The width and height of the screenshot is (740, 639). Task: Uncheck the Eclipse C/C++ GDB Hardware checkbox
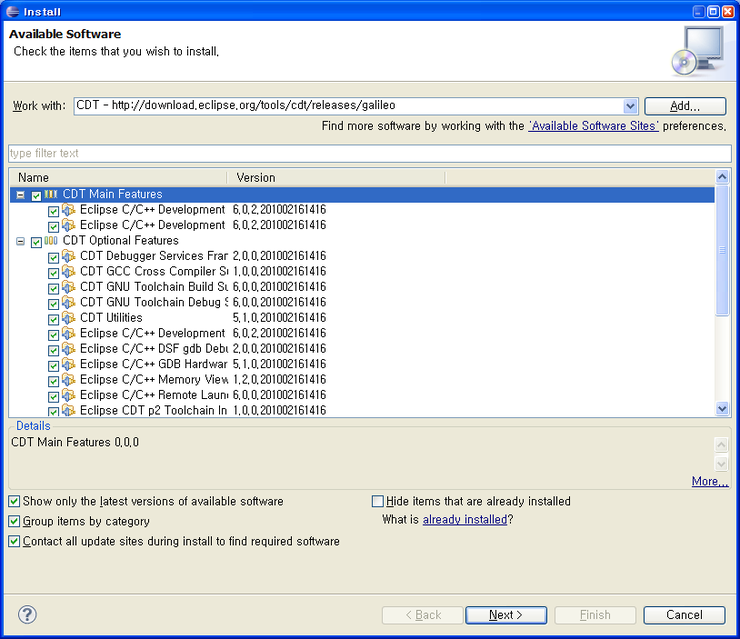pos(53,366)
